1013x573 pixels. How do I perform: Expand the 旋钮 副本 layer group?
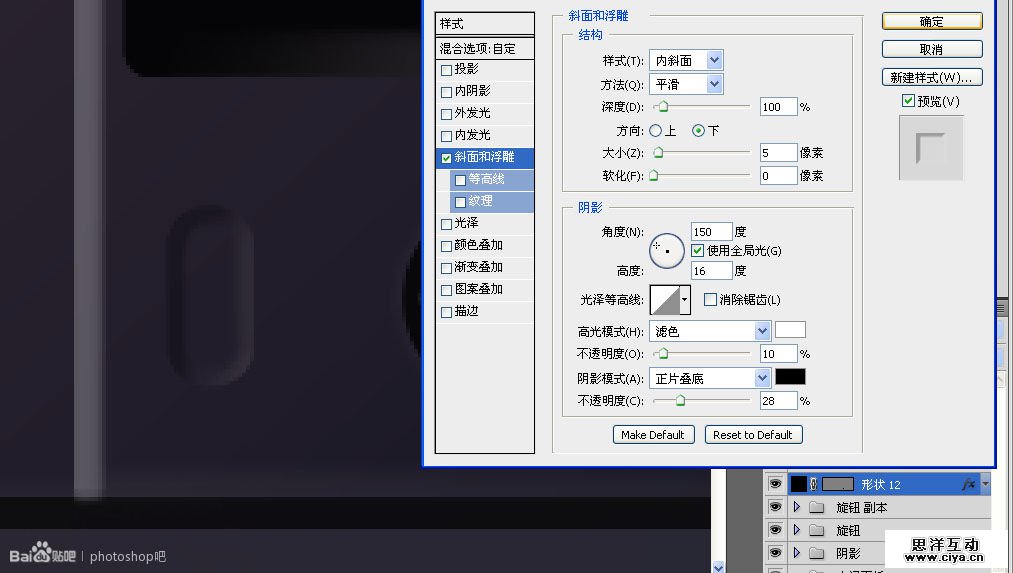[797, 507]
